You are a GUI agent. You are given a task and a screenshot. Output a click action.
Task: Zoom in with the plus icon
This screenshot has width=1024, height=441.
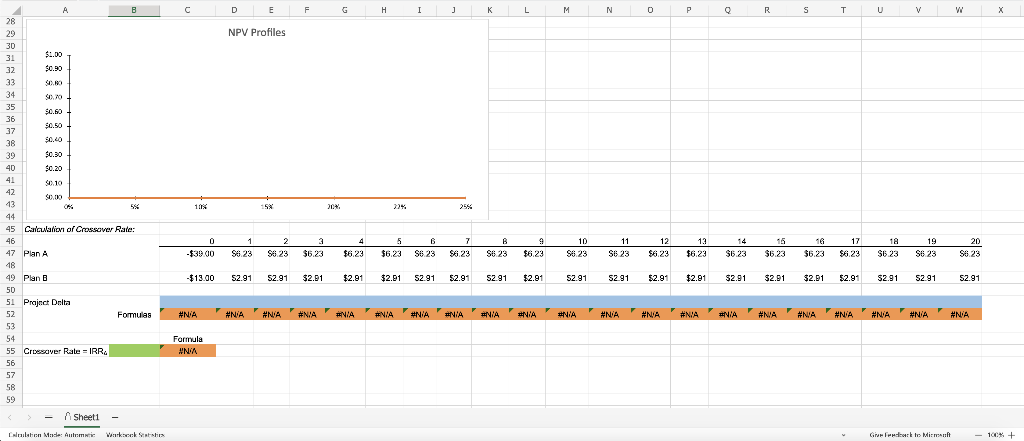1012,434
